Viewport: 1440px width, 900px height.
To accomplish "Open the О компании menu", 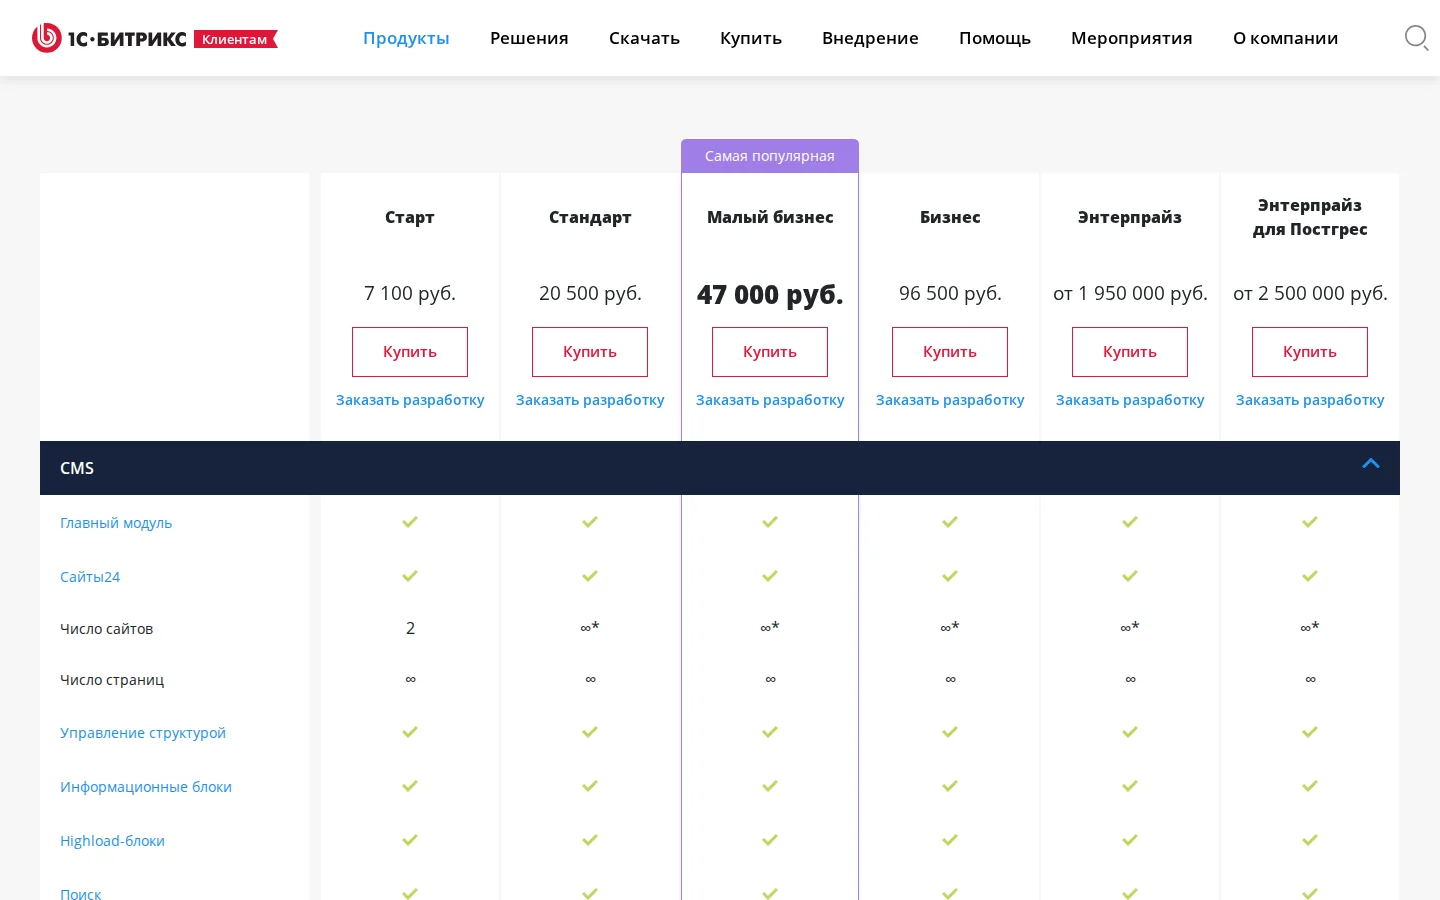I will [x=1285, y=38].
